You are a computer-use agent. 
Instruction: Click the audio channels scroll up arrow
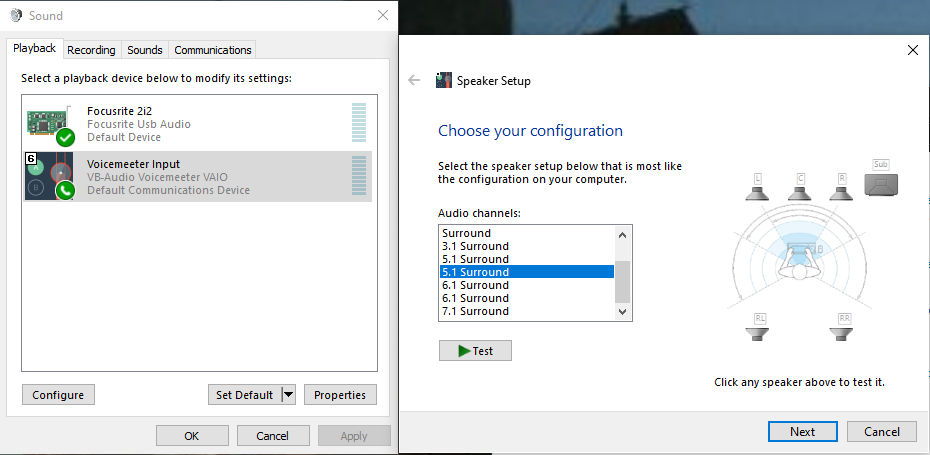pyautogui.click(x=622, y=235)
